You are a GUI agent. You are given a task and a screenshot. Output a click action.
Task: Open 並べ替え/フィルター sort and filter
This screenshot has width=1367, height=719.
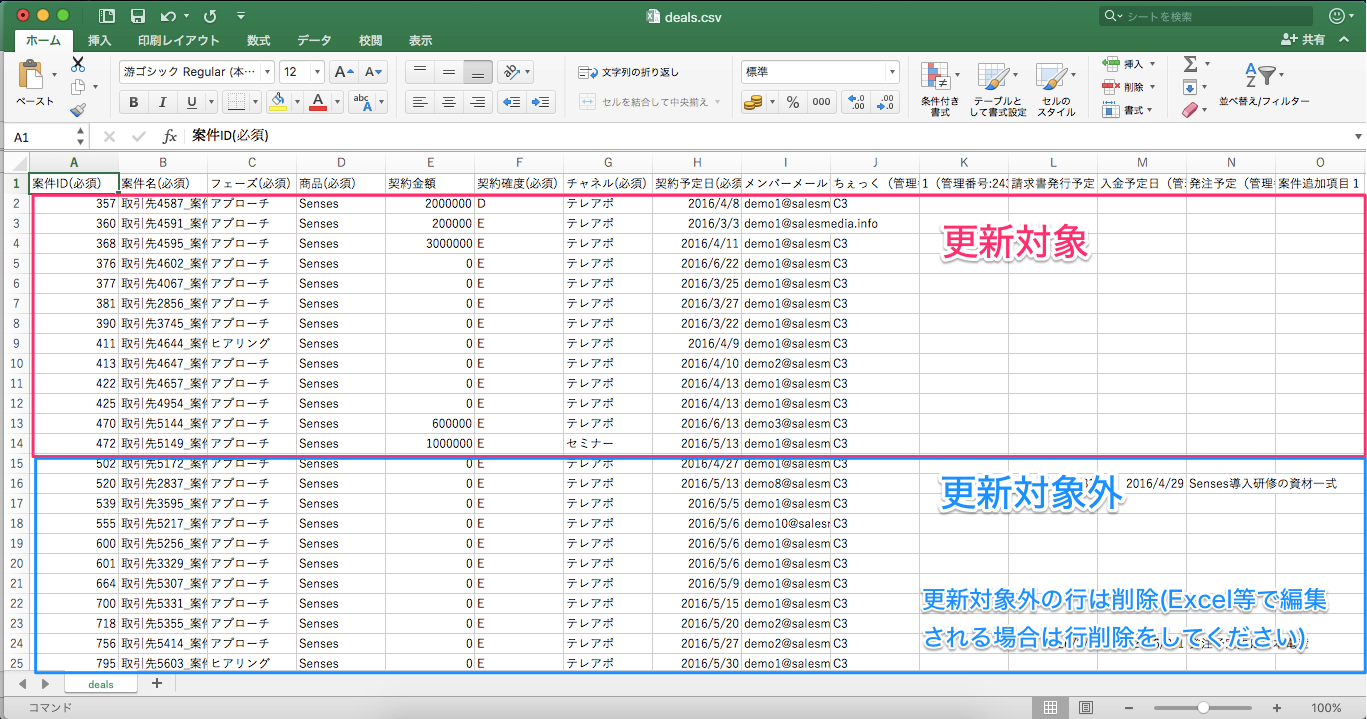click(x=1264, y=85)
